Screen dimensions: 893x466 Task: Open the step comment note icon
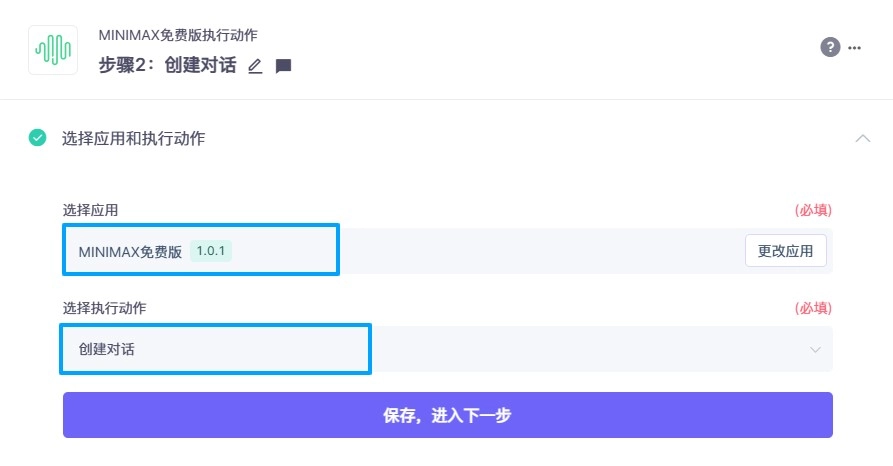(x=283, y=66)
